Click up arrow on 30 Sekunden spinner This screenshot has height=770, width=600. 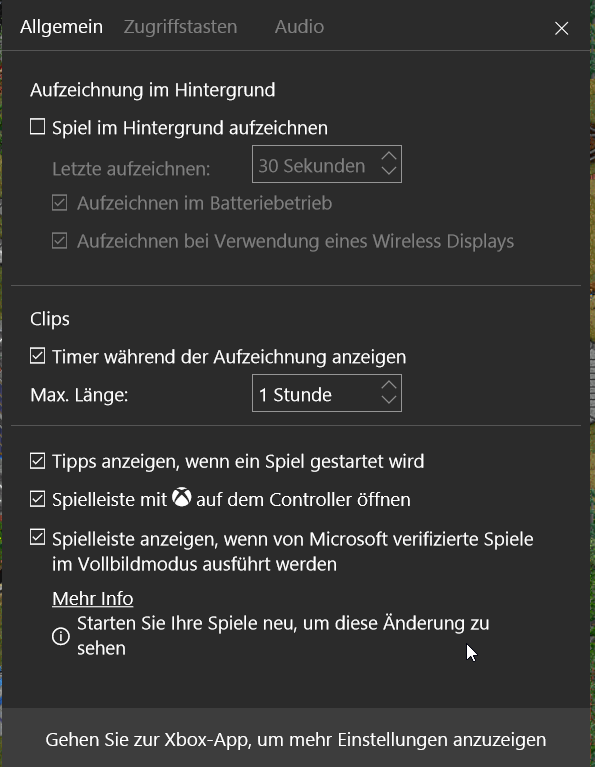[389, 157]
